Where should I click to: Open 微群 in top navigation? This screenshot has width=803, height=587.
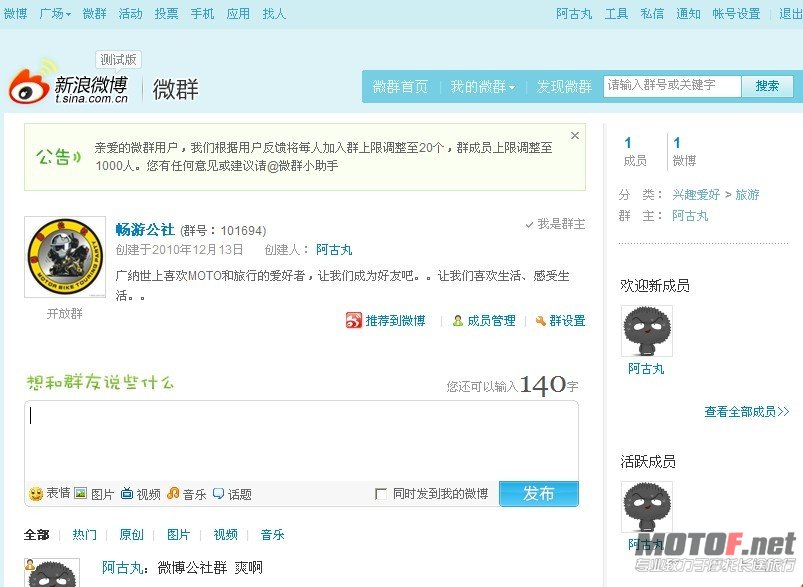95,14
